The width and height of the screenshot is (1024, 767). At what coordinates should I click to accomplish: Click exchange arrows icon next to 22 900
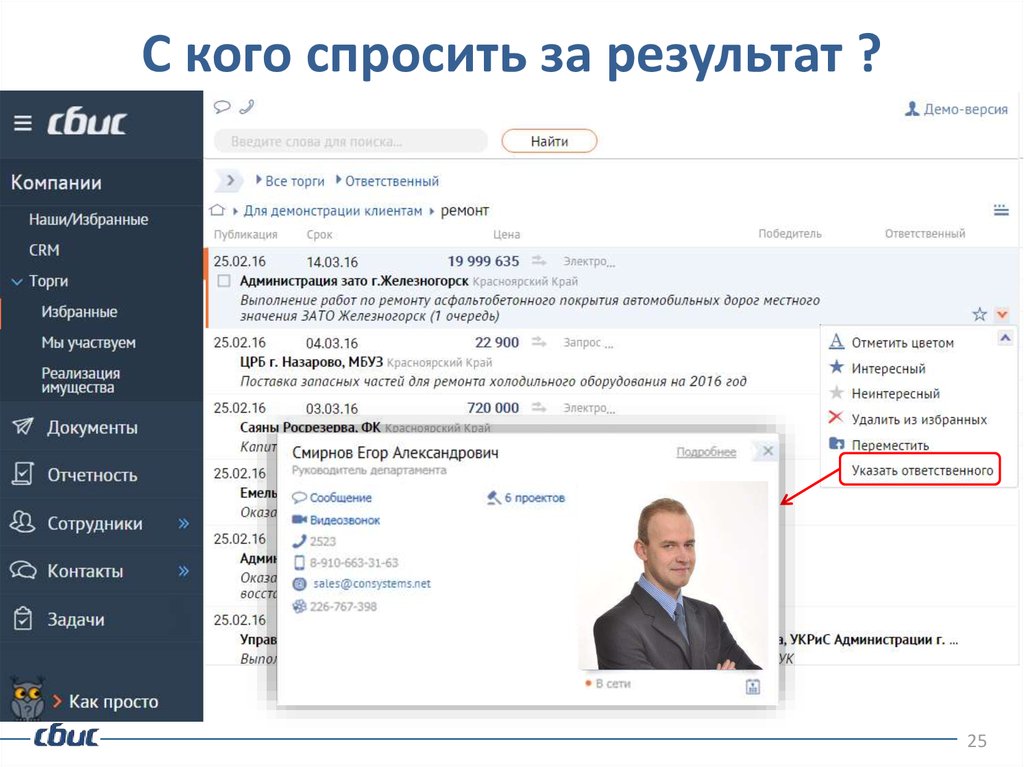[x=539, y=342]
